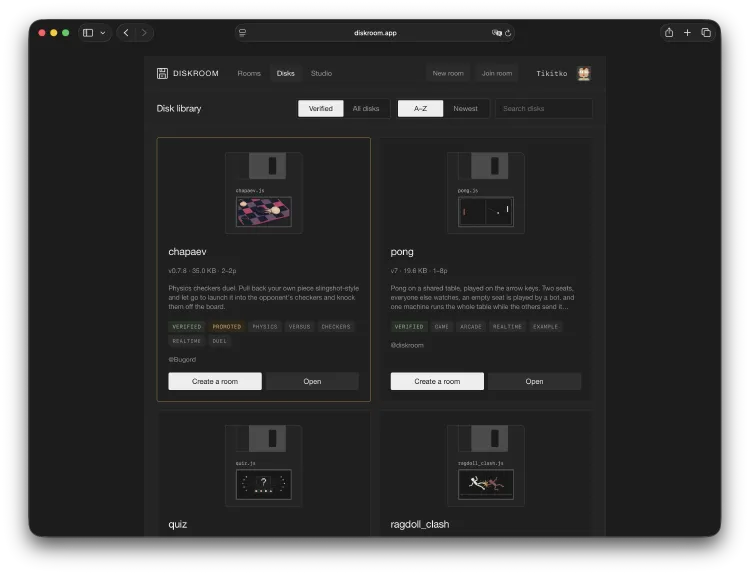Switch to the Studio tab
This screenshot has height=575, width=750.
pos(321,73)
